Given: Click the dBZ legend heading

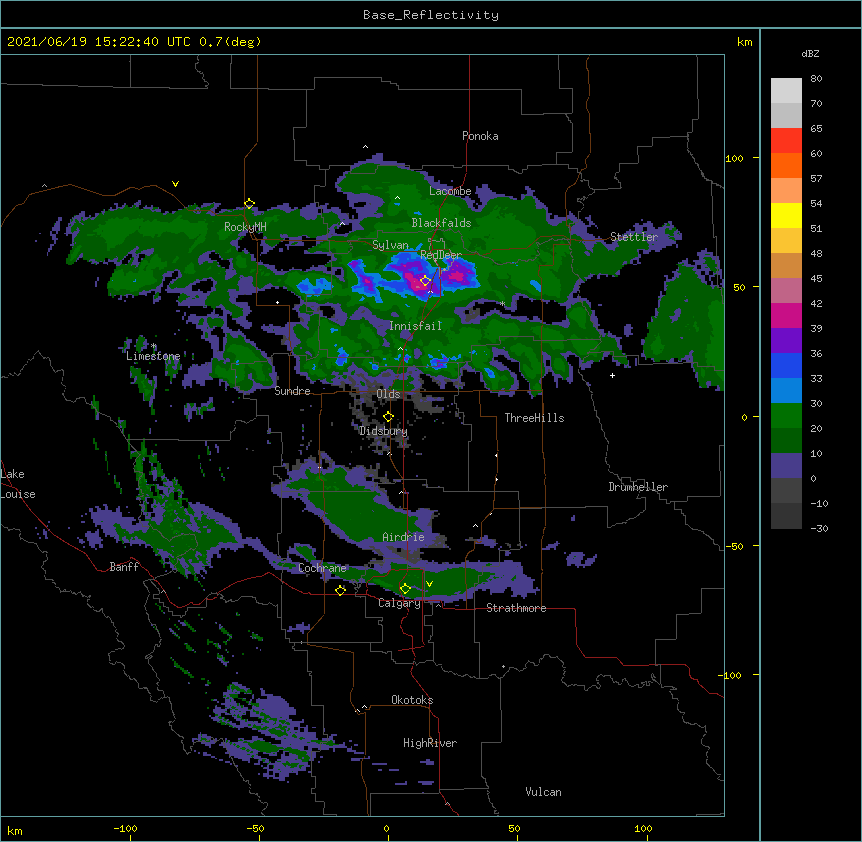Looking at the screenshot, I should point(810,53).
